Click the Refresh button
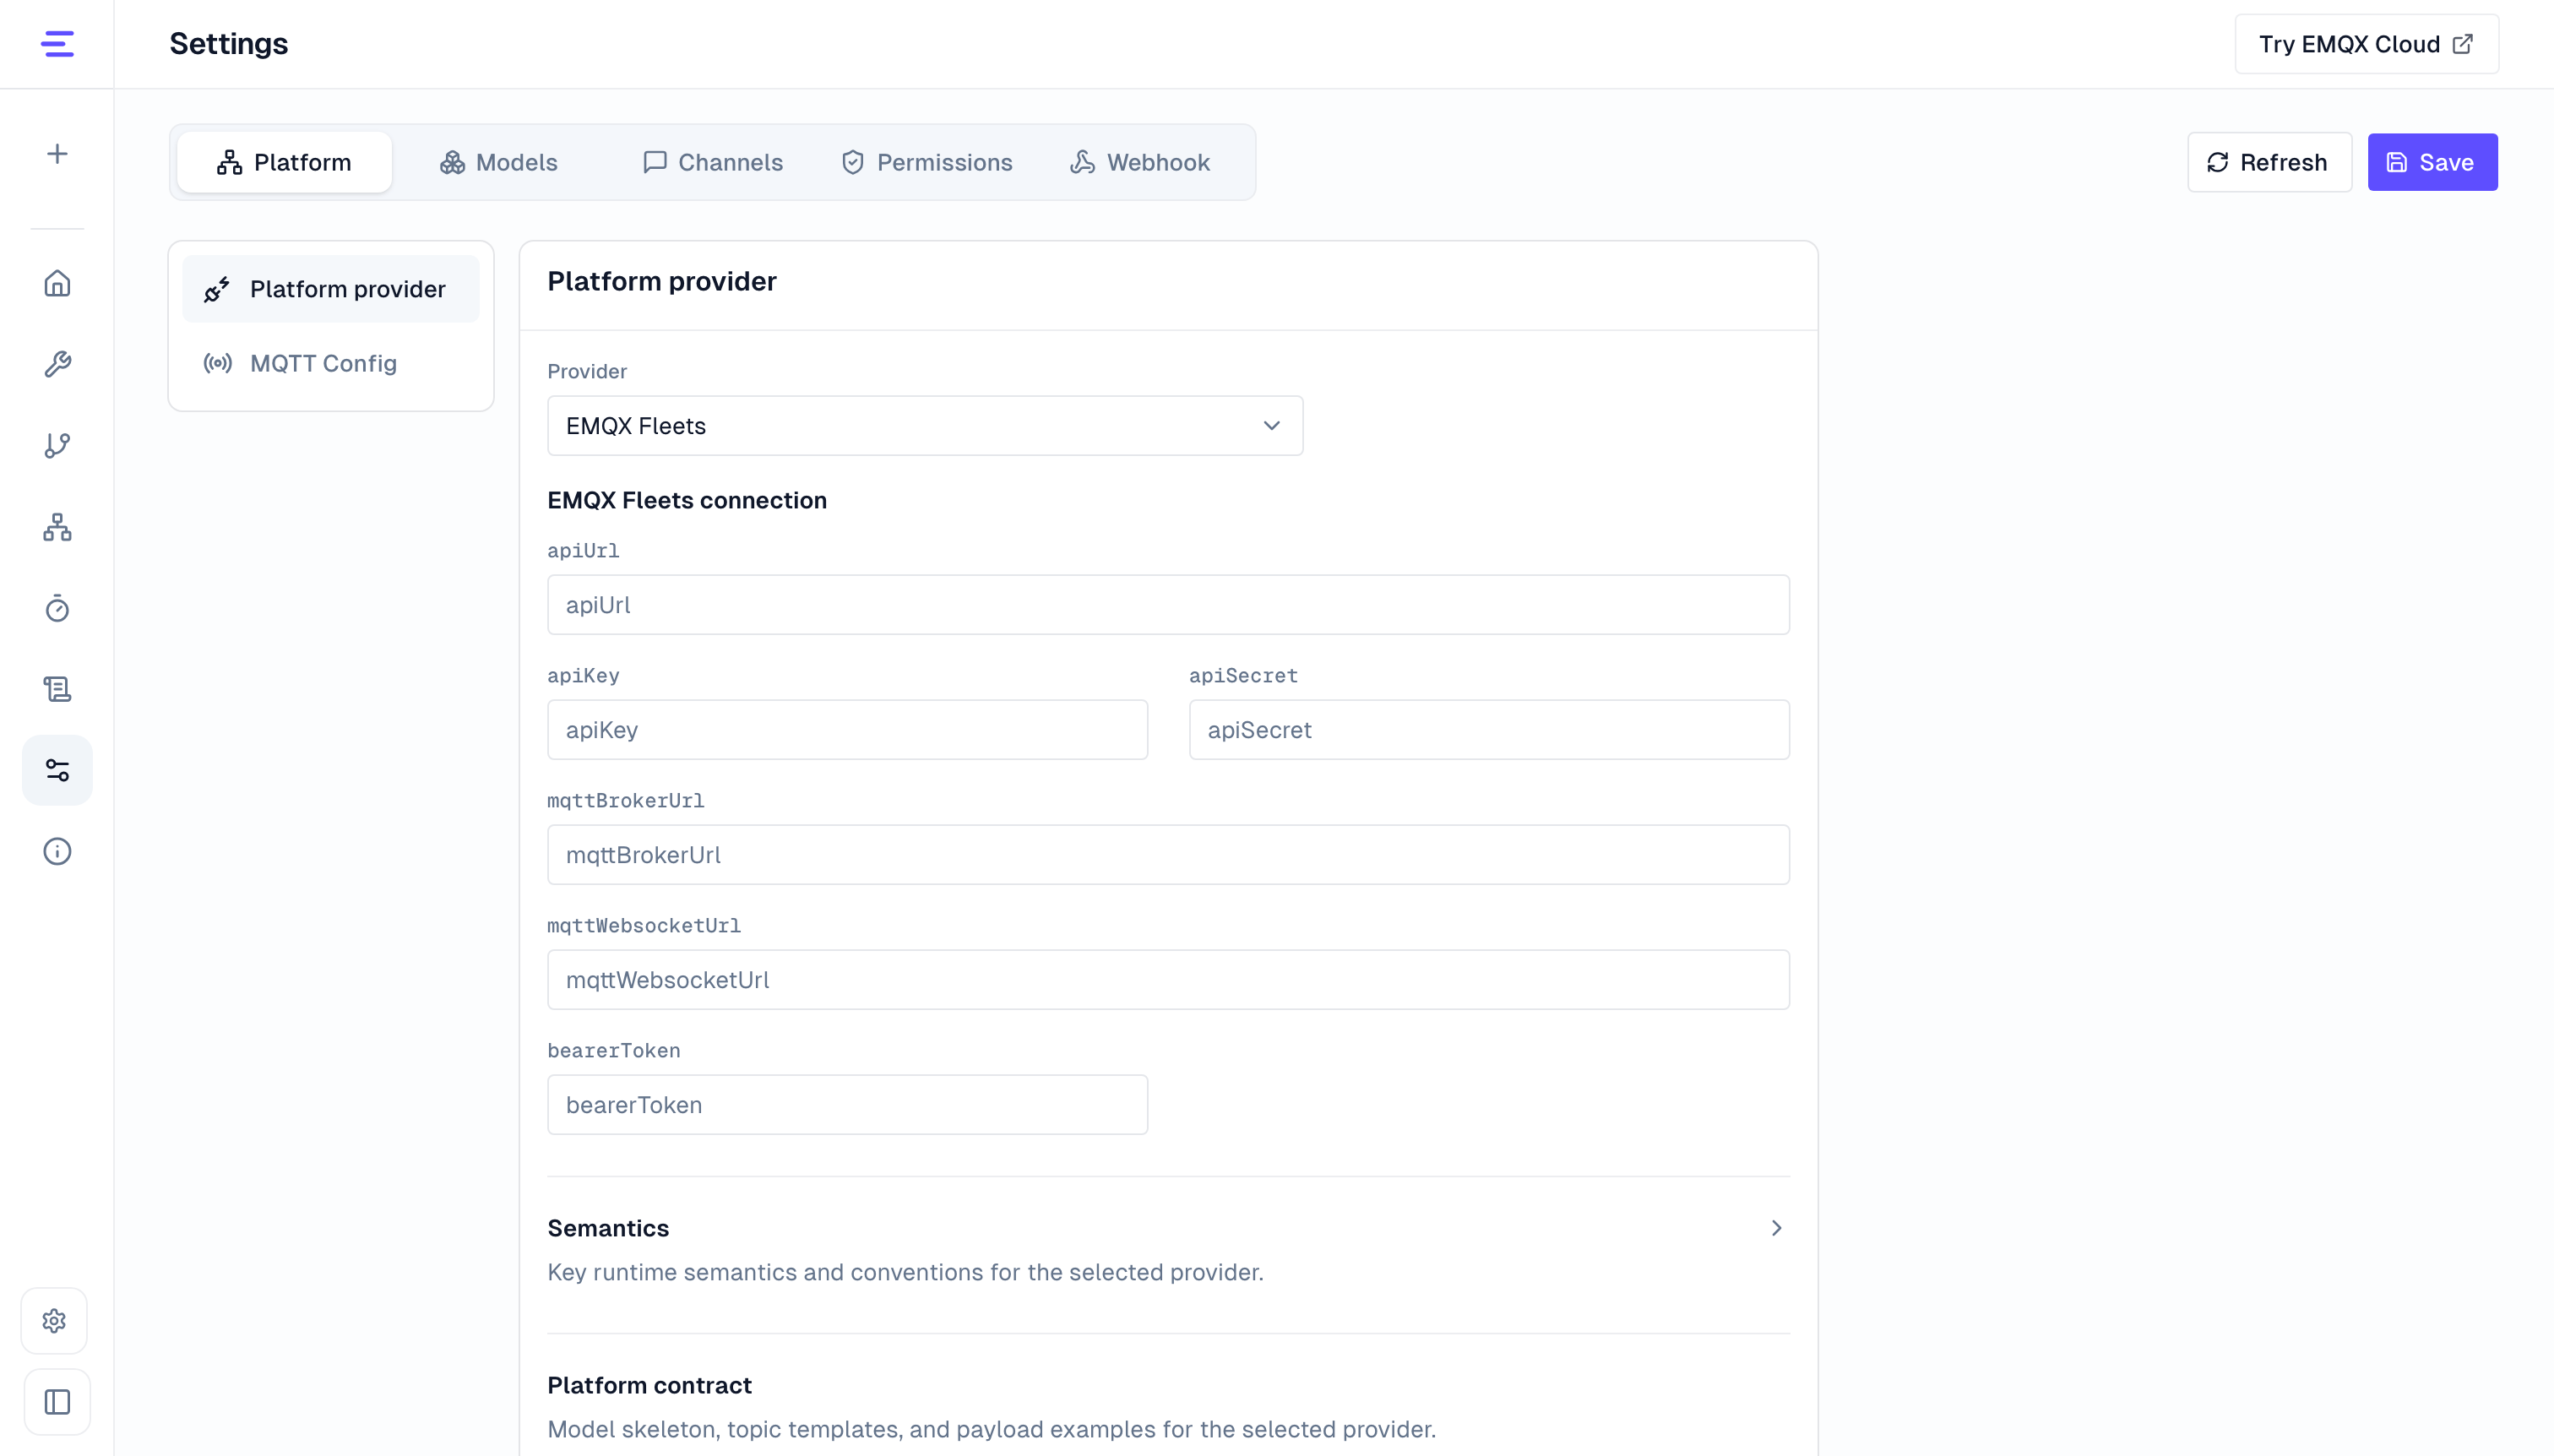This screenshot has height=1456, width=2554. pyautogui.click(x=2269, y=162)
